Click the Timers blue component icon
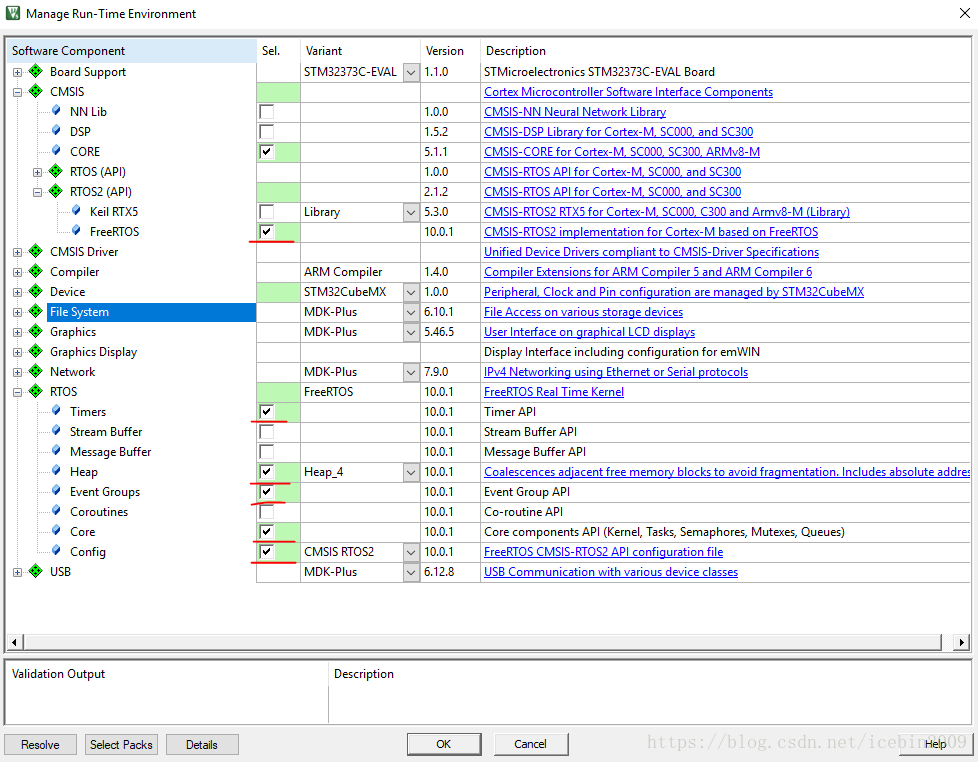Screen dimensions: 978x762 [56, 411]
